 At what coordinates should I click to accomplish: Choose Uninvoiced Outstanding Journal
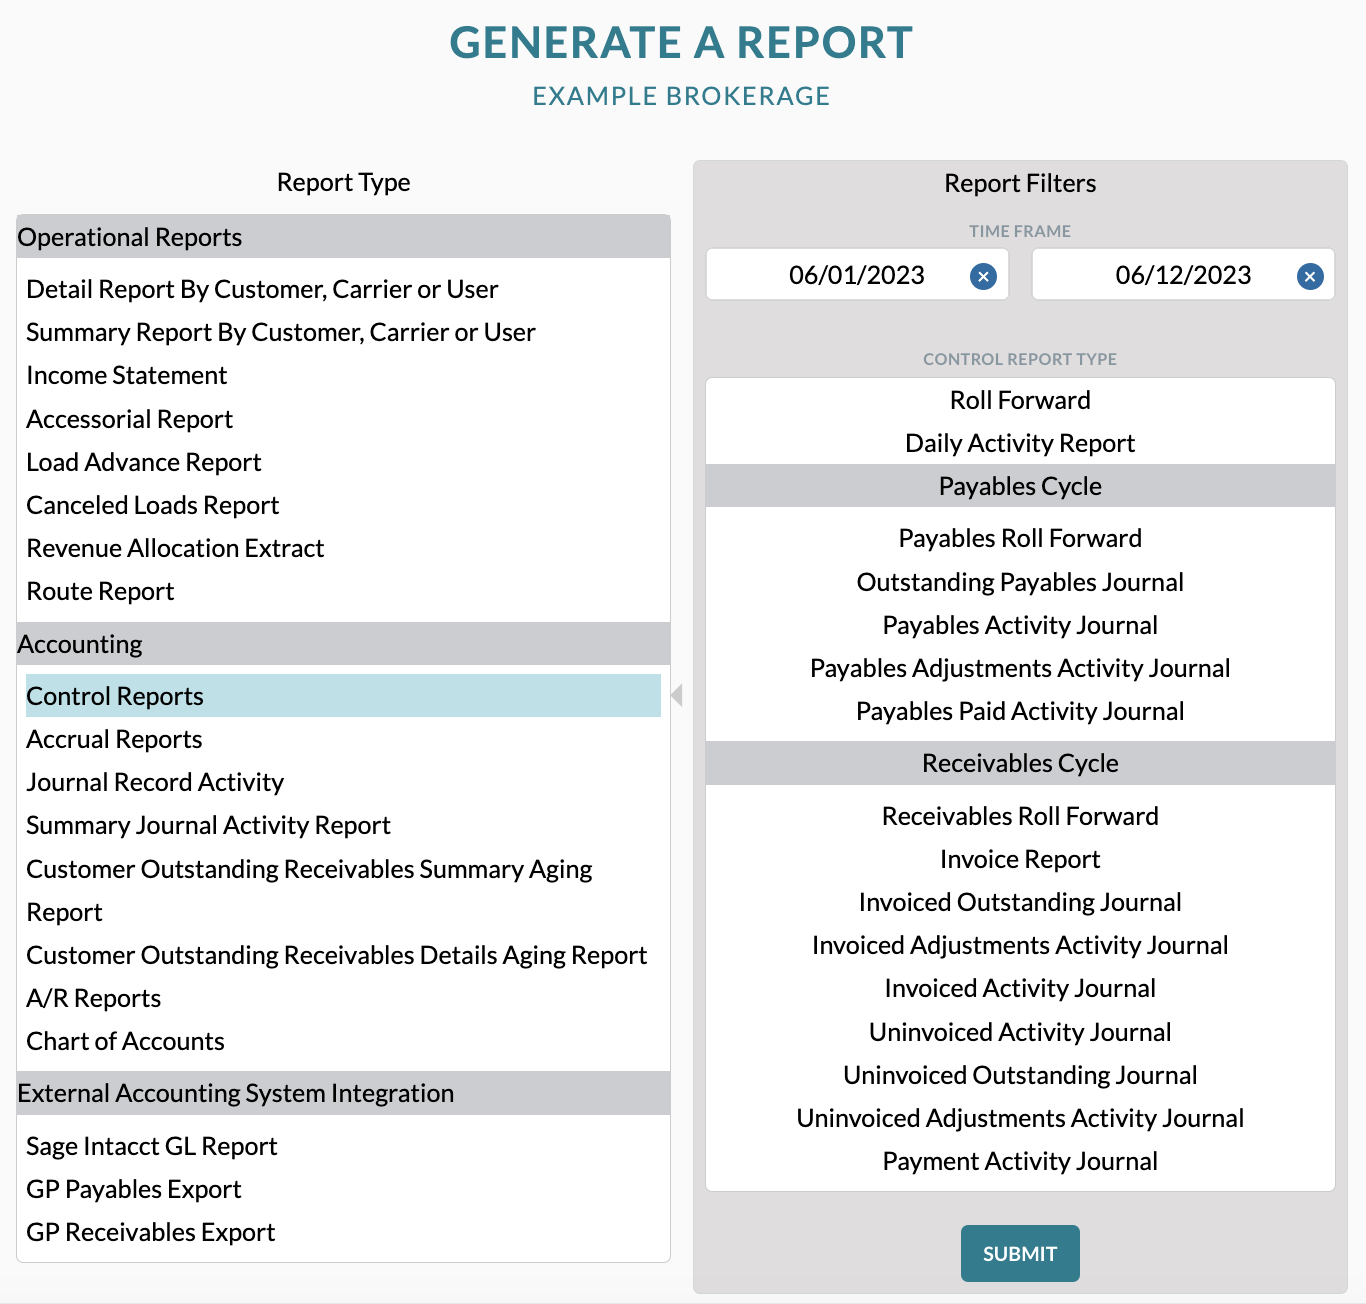pos(1020,1075)
